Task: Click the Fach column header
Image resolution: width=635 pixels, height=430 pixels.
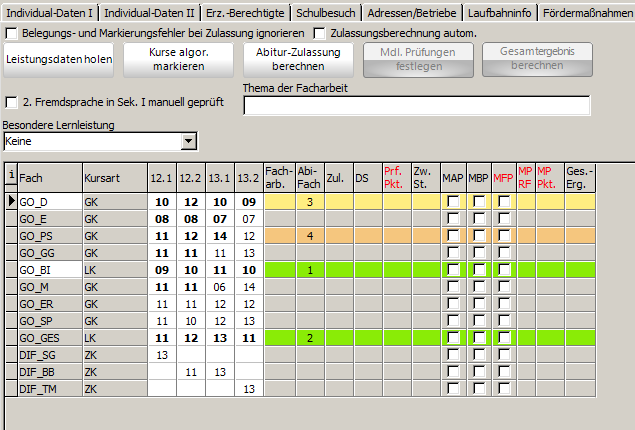Action: (x=50, y=178)
